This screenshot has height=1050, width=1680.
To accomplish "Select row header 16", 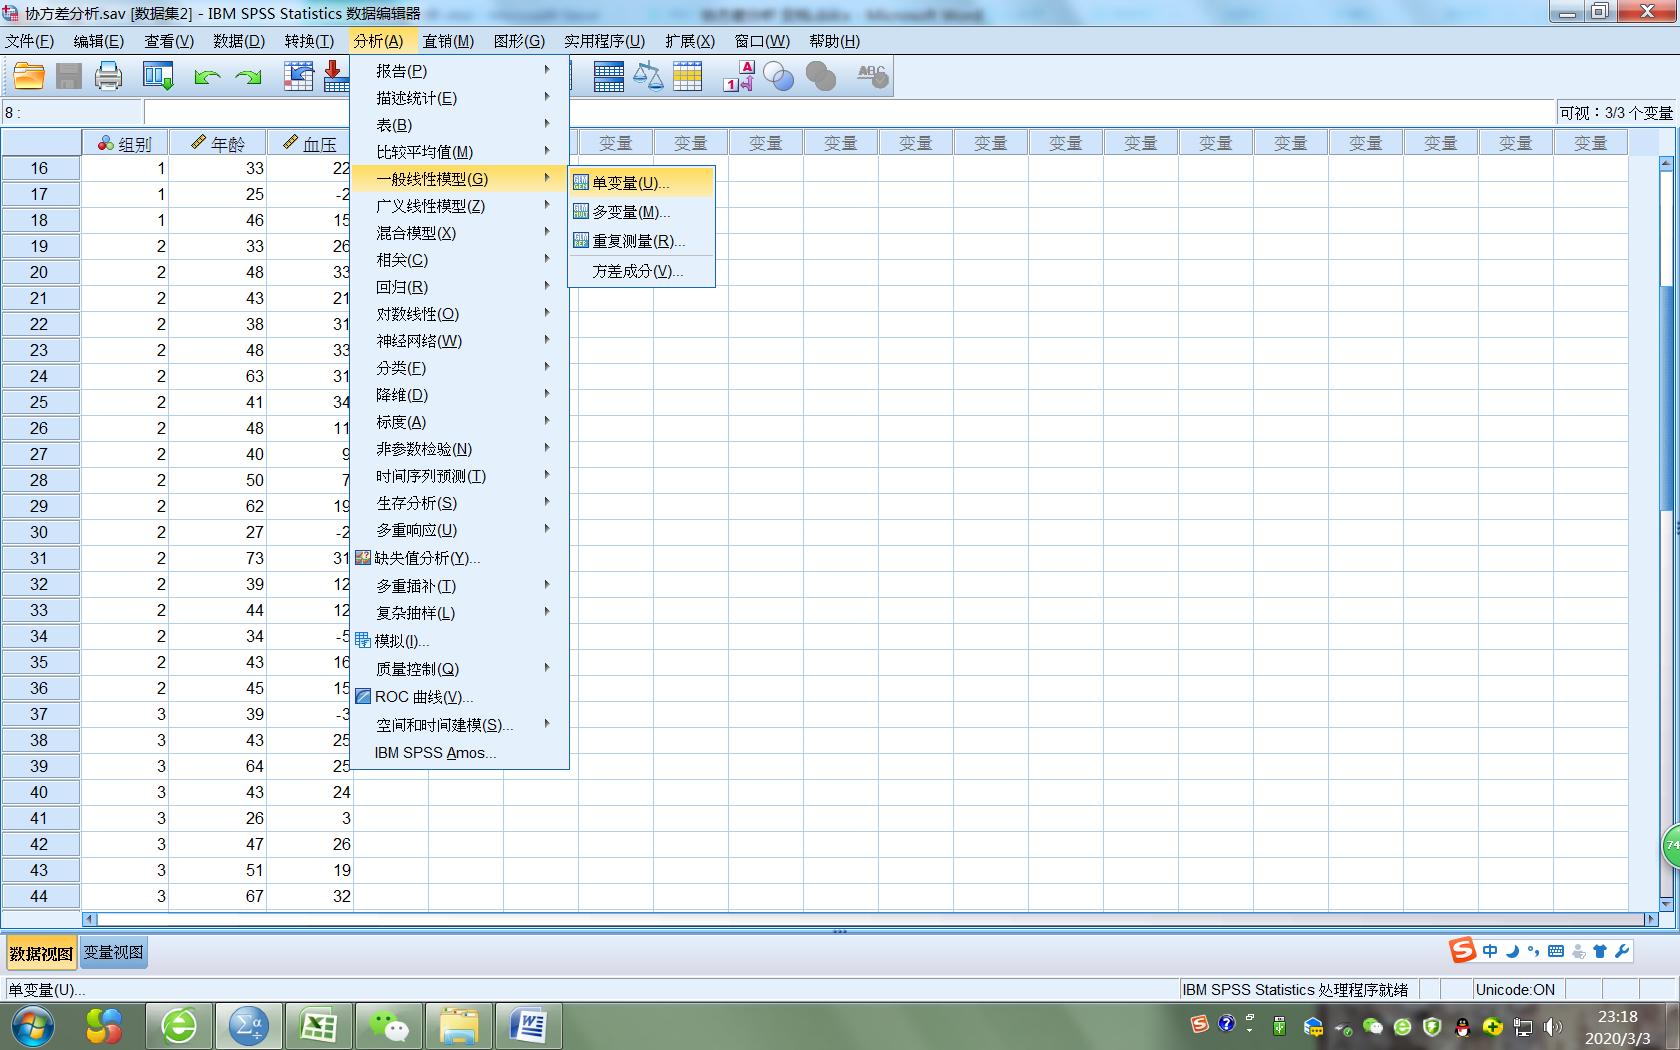I will pos(40,168).
